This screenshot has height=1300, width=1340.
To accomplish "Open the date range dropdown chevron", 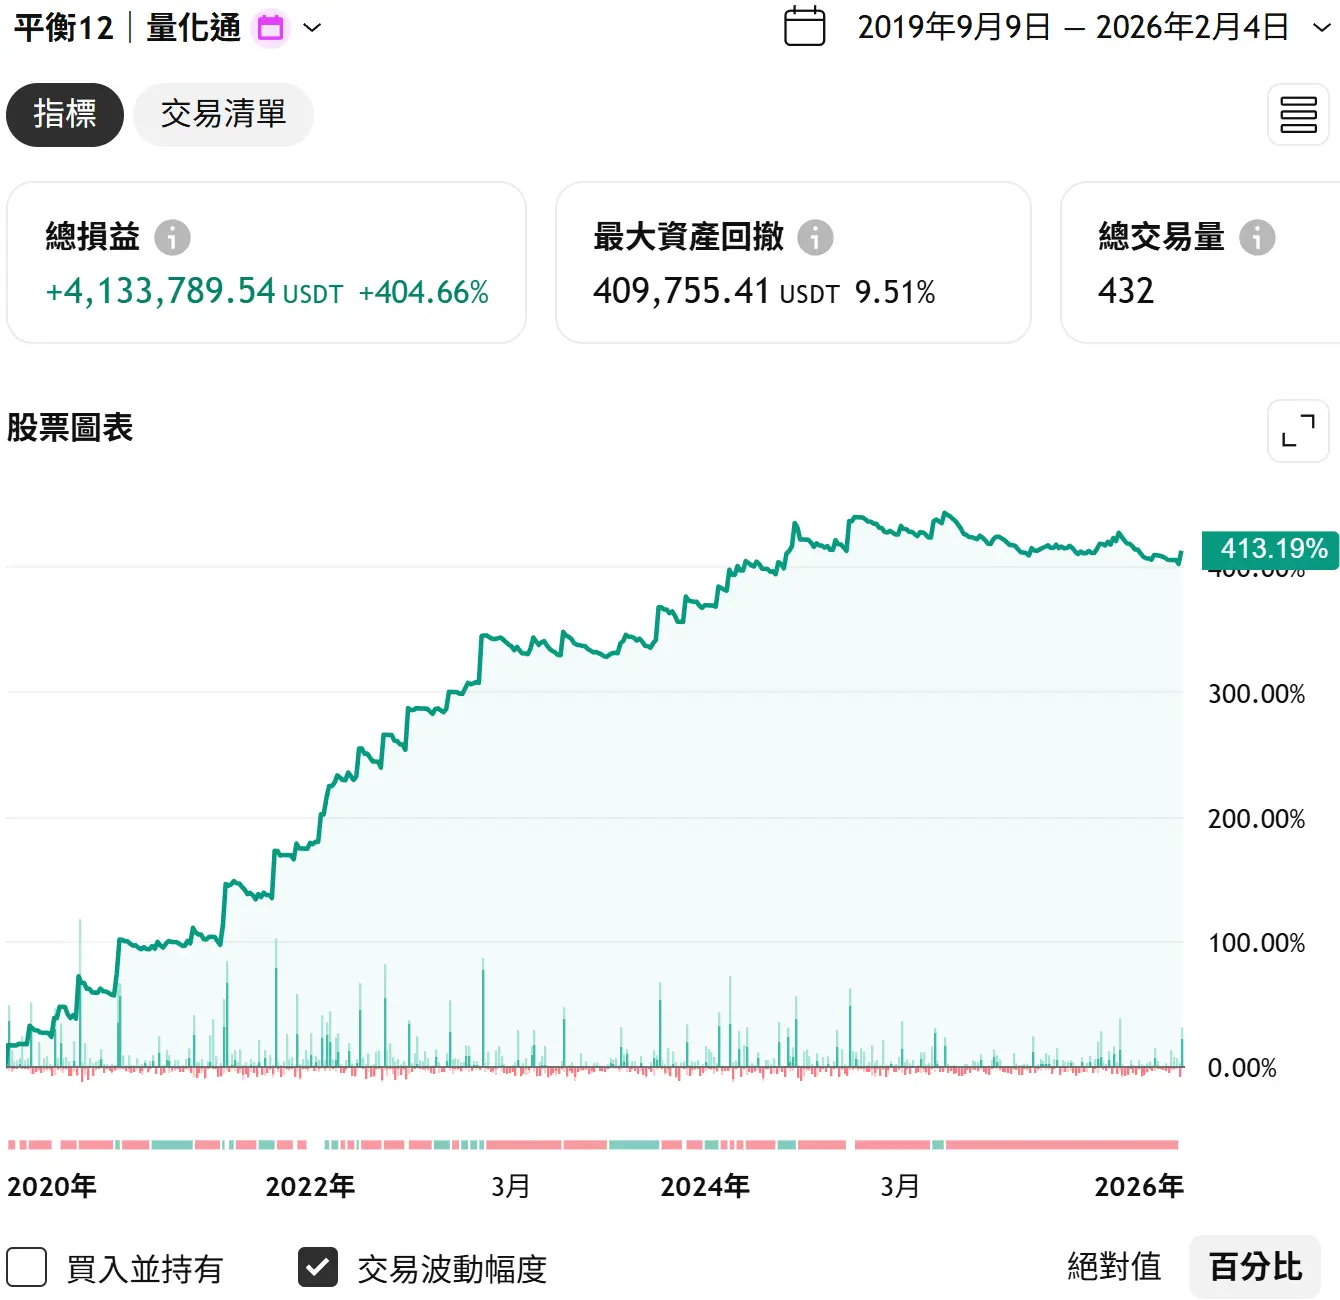I will click(1321, 28).
